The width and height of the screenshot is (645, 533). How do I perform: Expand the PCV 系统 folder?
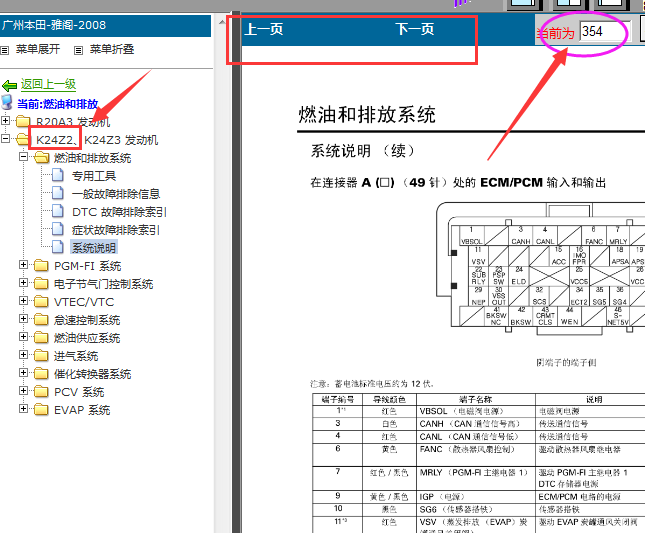pos(23,391)
